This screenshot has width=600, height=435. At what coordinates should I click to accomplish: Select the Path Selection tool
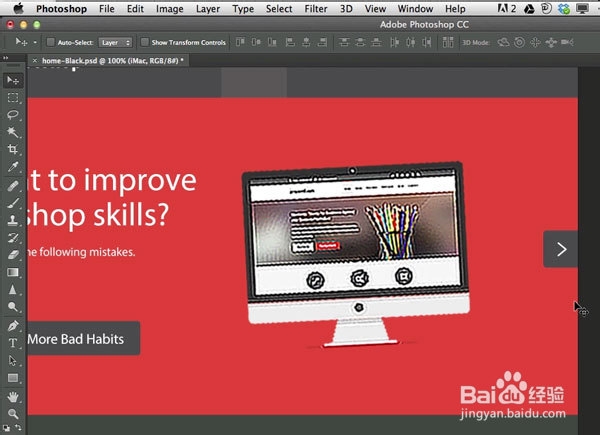coord(13,360)
